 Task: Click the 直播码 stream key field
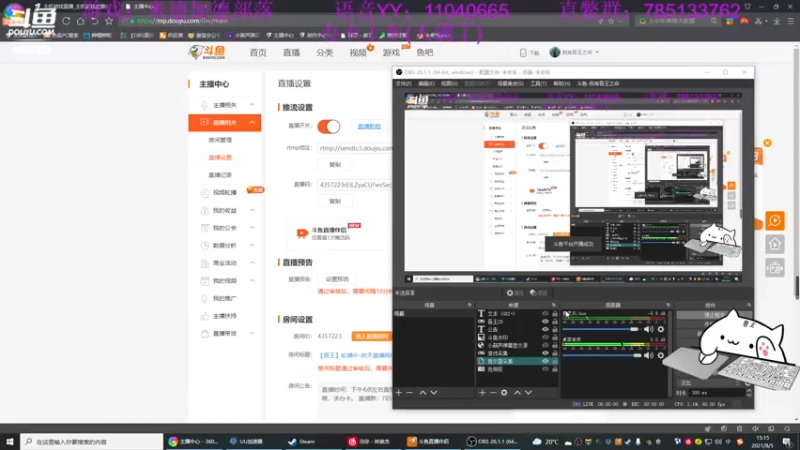coord(355,185)
